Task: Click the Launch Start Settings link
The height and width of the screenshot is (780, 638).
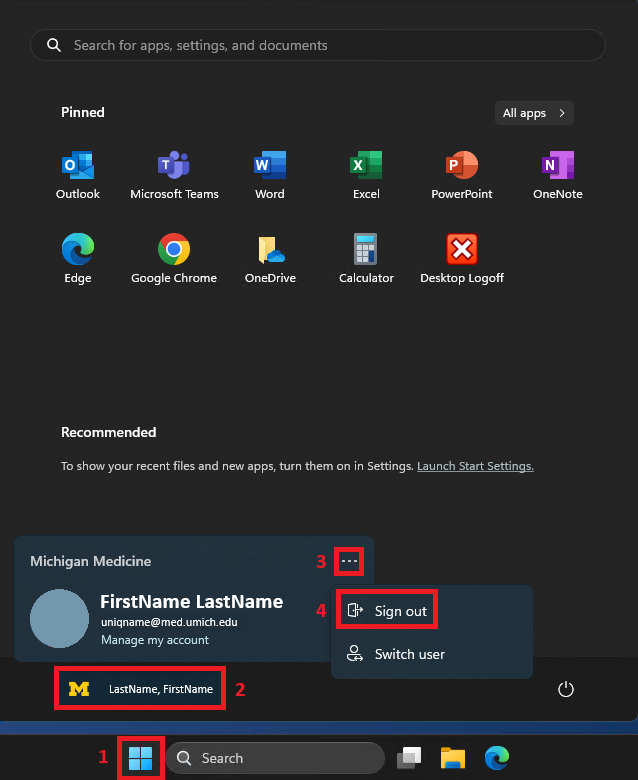Action: click(x=475, y=466)
